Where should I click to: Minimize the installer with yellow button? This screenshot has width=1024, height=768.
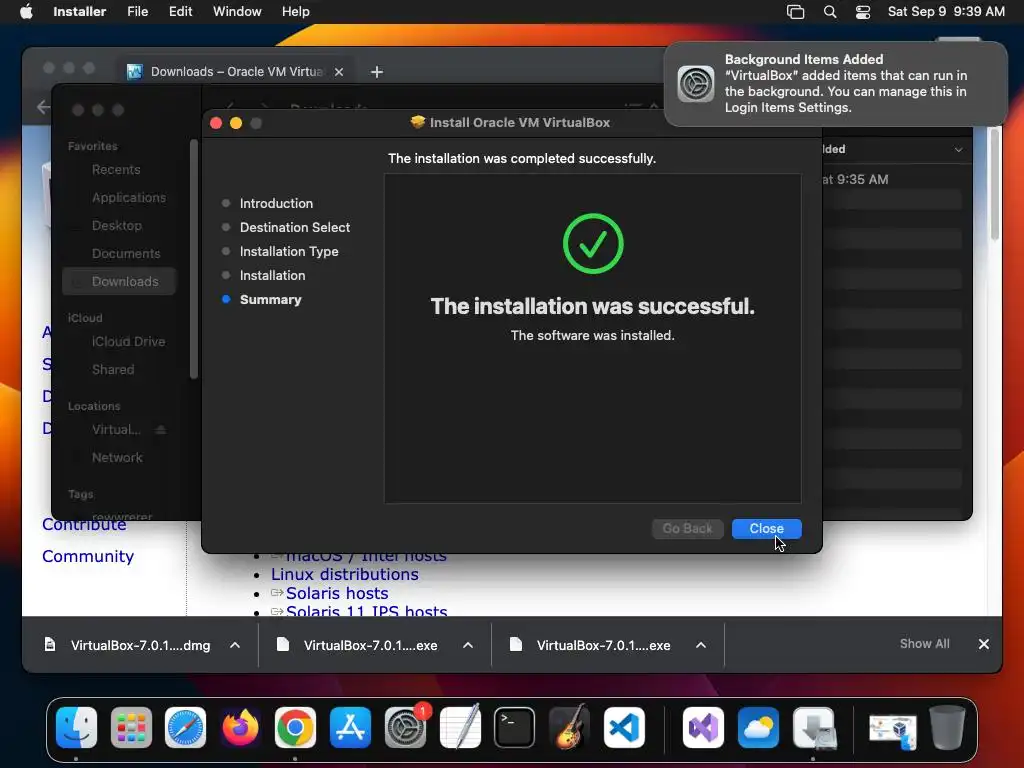coord(236,123)
